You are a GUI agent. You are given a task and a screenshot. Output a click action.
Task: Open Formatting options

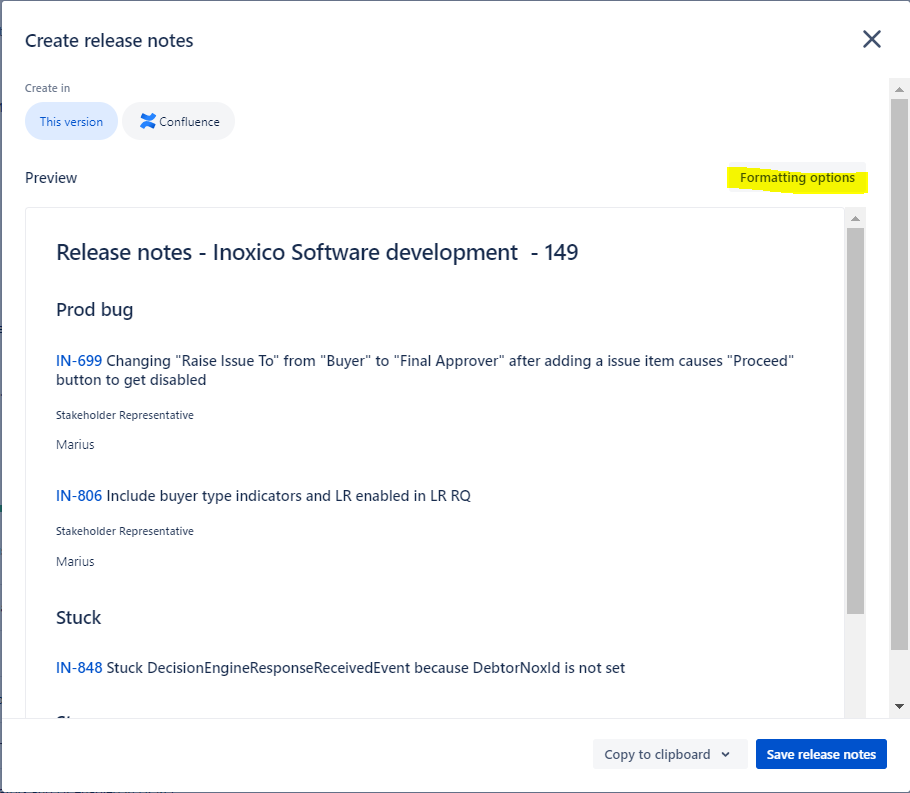click(x=797, y=178)
